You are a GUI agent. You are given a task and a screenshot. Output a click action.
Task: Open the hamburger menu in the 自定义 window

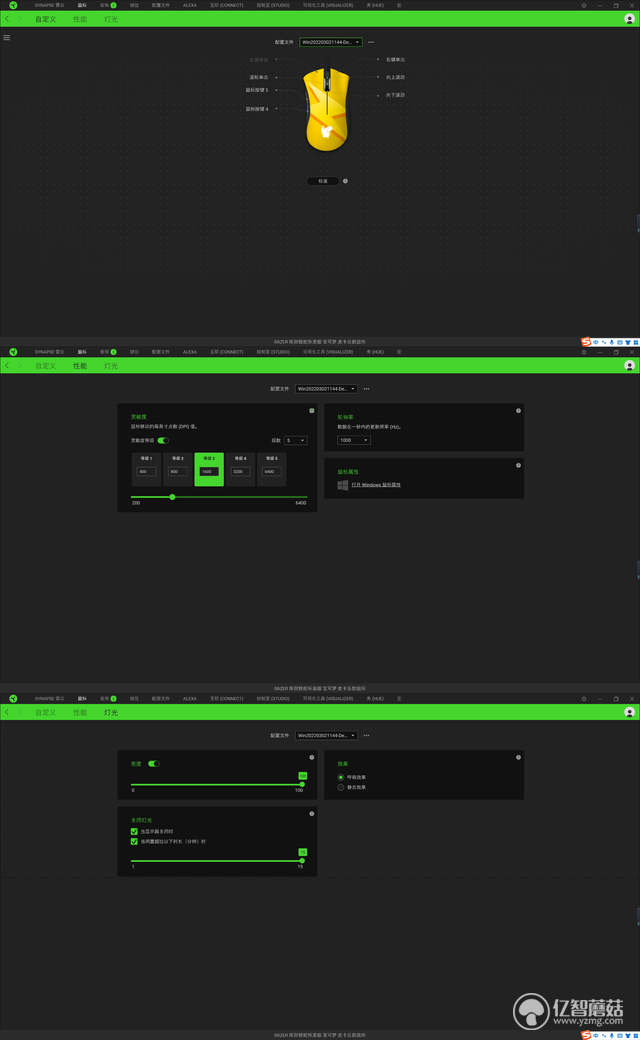(7, 38)
